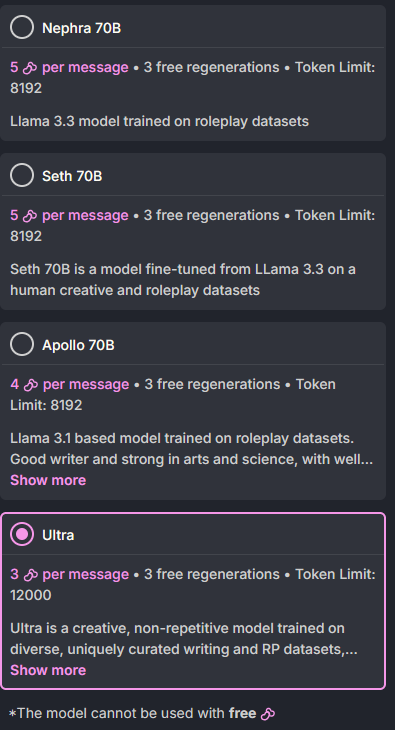Click the token icon in the Ultra price

31,575
